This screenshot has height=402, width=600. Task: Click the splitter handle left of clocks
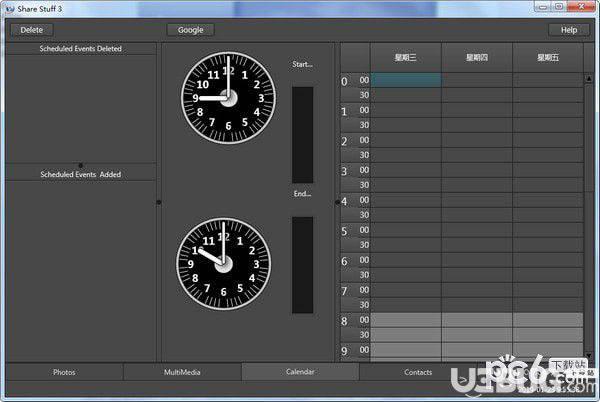tap(159, 202)
